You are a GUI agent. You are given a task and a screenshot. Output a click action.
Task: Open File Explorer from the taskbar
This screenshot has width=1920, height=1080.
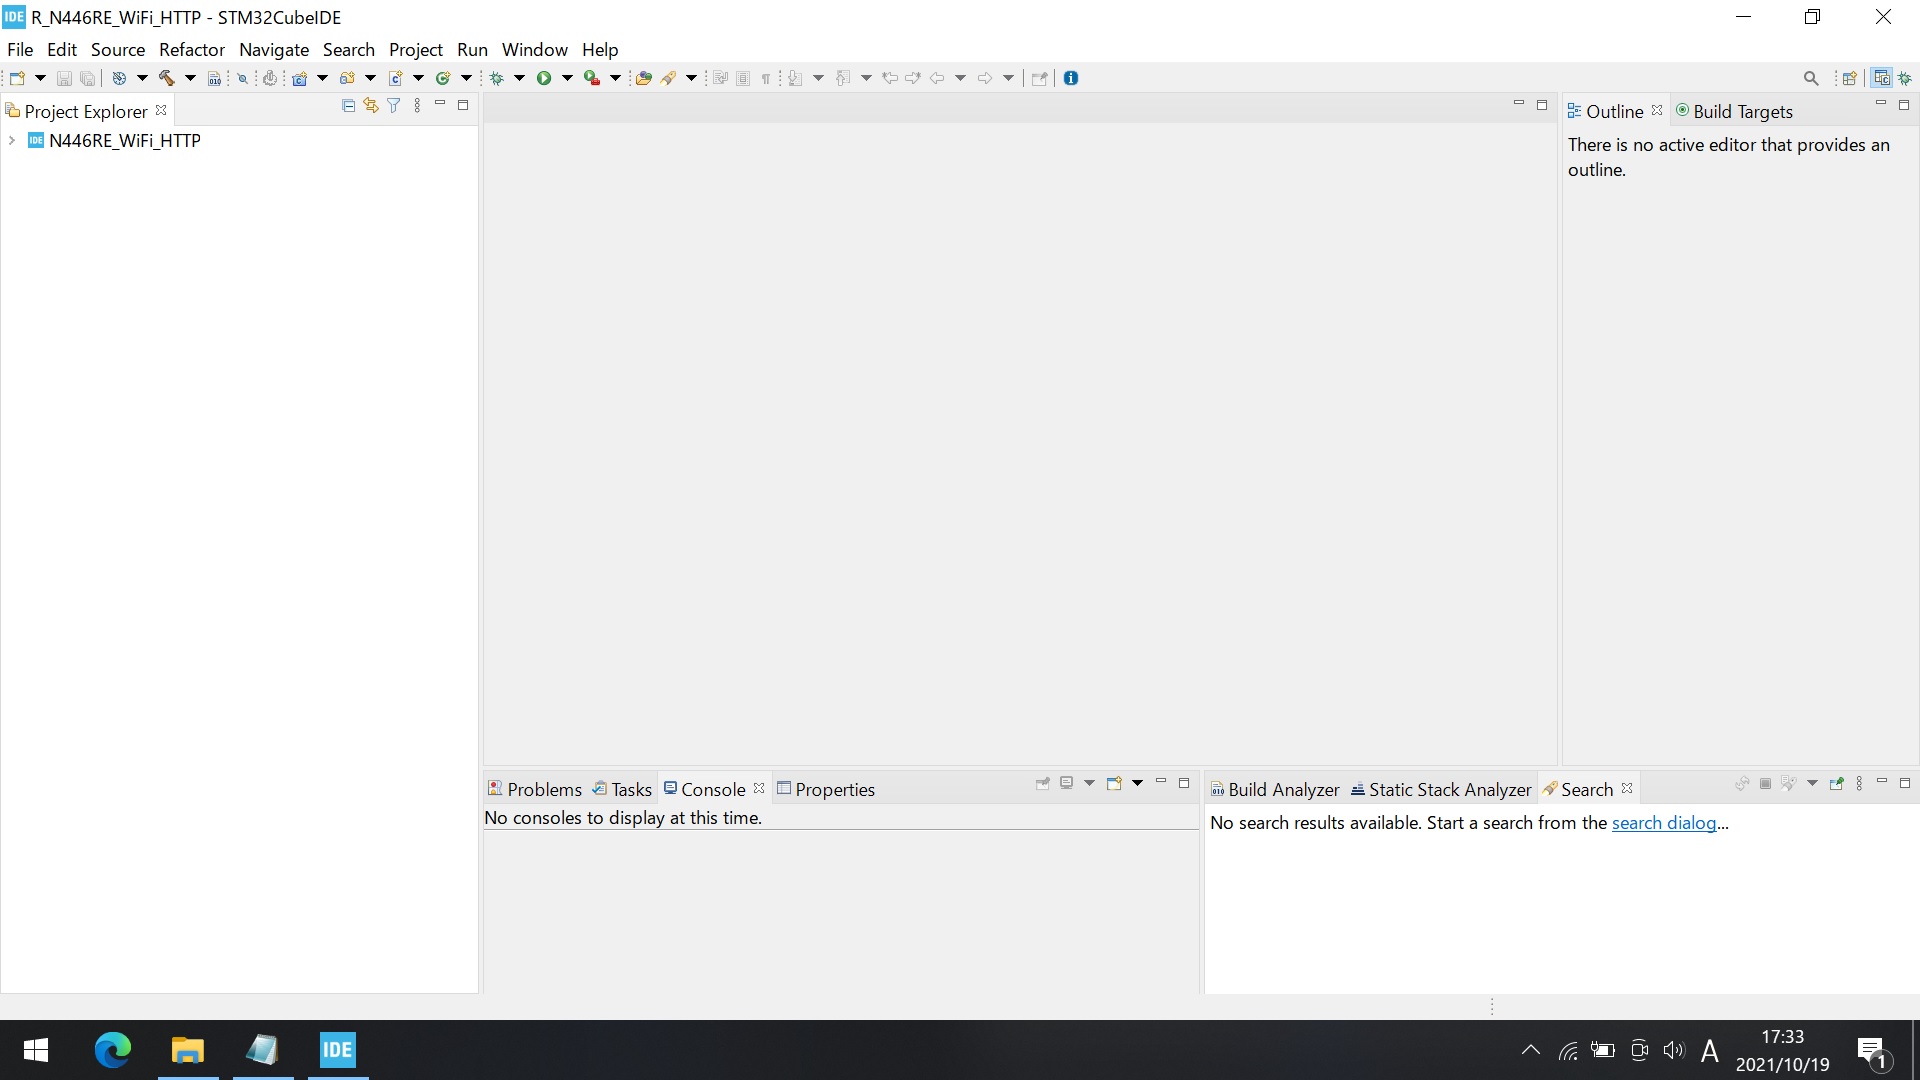[x=187, y=1050]
